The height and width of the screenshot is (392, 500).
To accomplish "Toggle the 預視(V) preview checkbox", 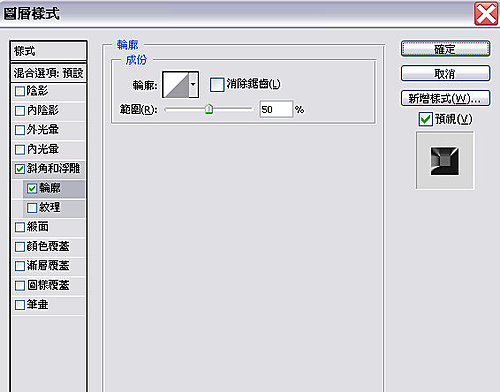I will pos(426,119).
